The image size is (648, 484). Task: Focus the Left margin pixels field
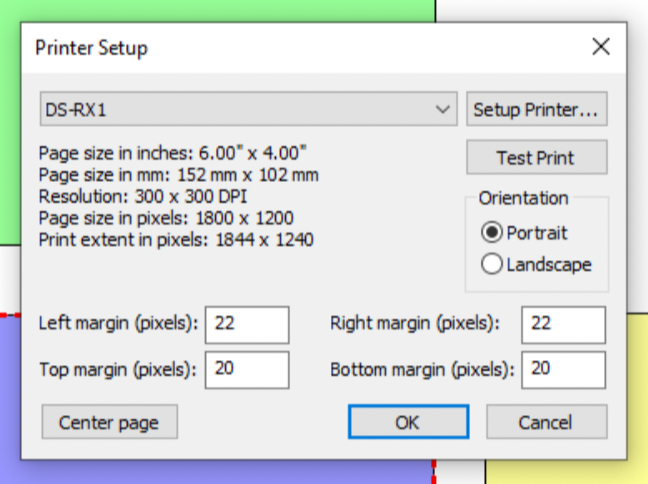click(x=246, y=324)
